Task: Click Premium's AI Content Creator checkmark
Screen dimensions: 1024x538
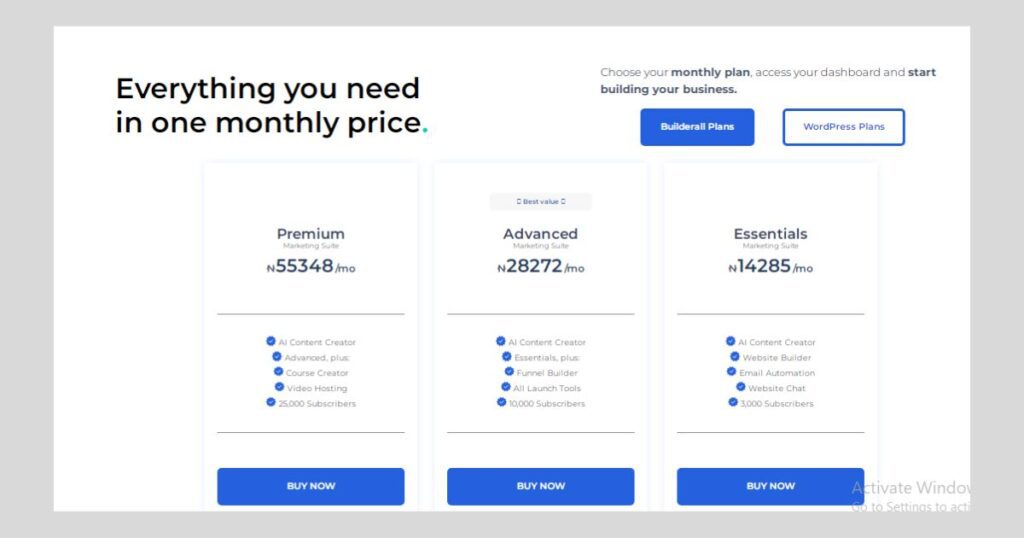Action: pyautogui.click(x=271, y=341)
